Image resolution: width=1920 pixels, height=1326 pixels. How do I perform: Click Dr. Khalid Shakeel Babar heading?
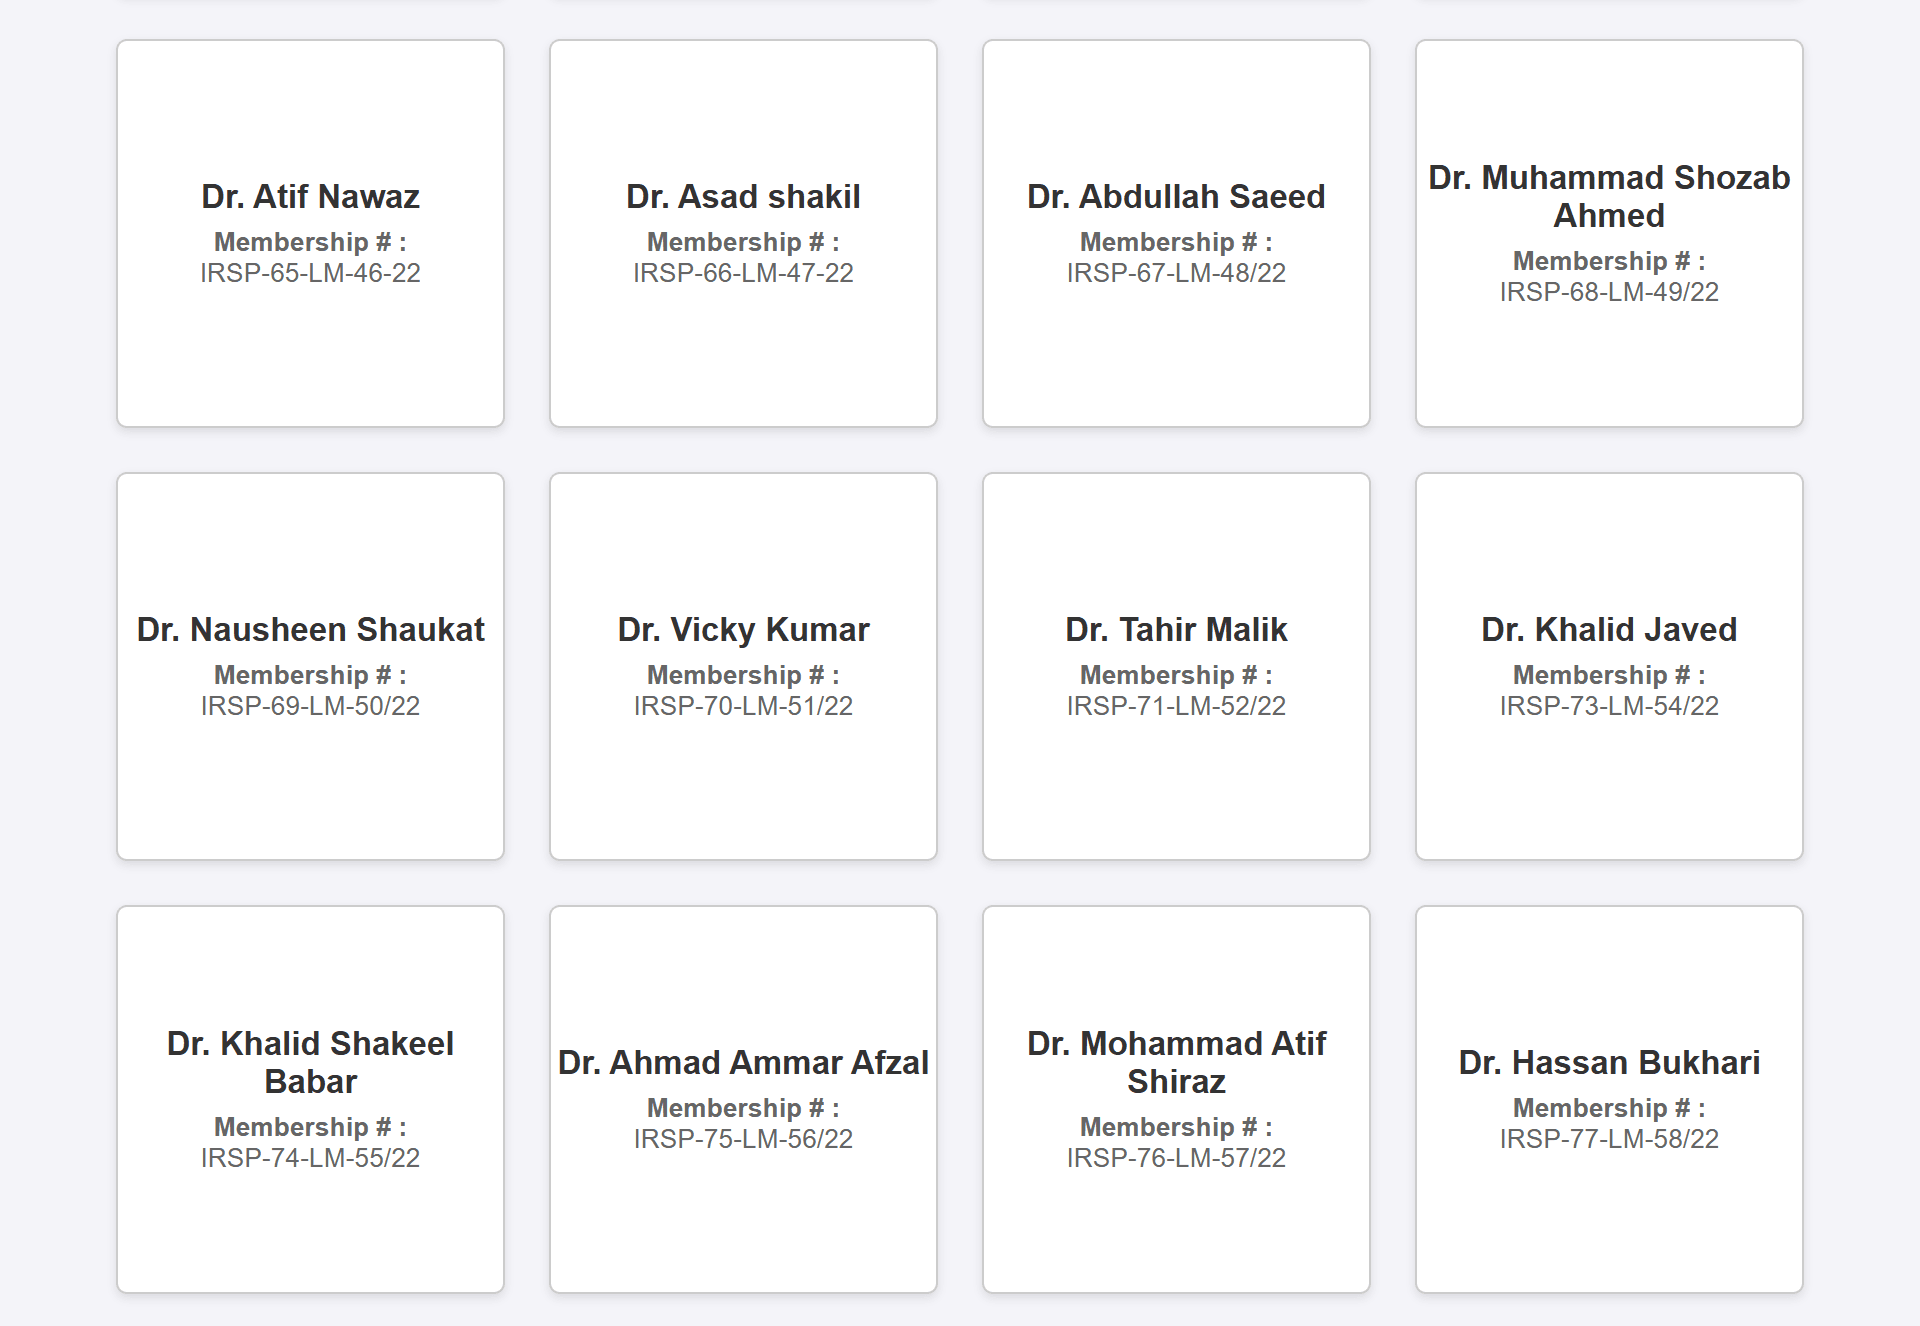310,1062
